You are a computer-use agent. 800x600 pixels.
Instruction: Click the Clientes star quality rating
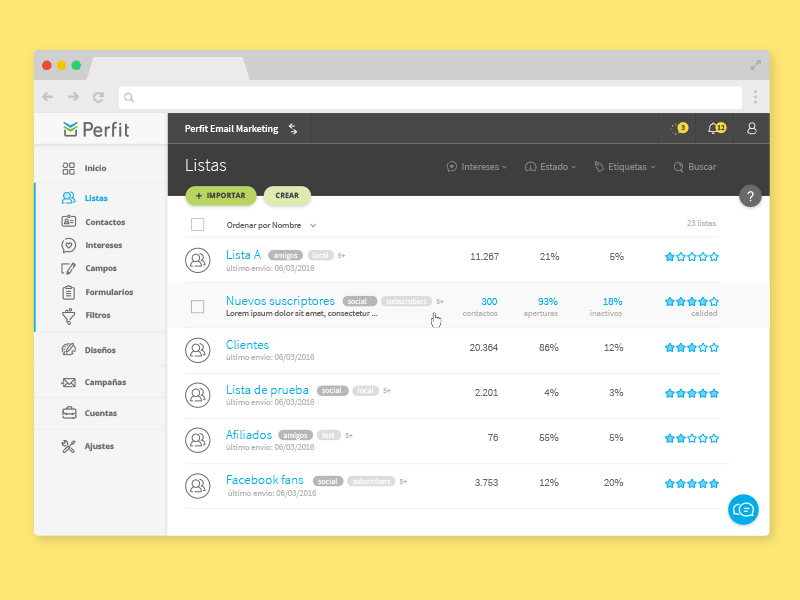[691, 347]
